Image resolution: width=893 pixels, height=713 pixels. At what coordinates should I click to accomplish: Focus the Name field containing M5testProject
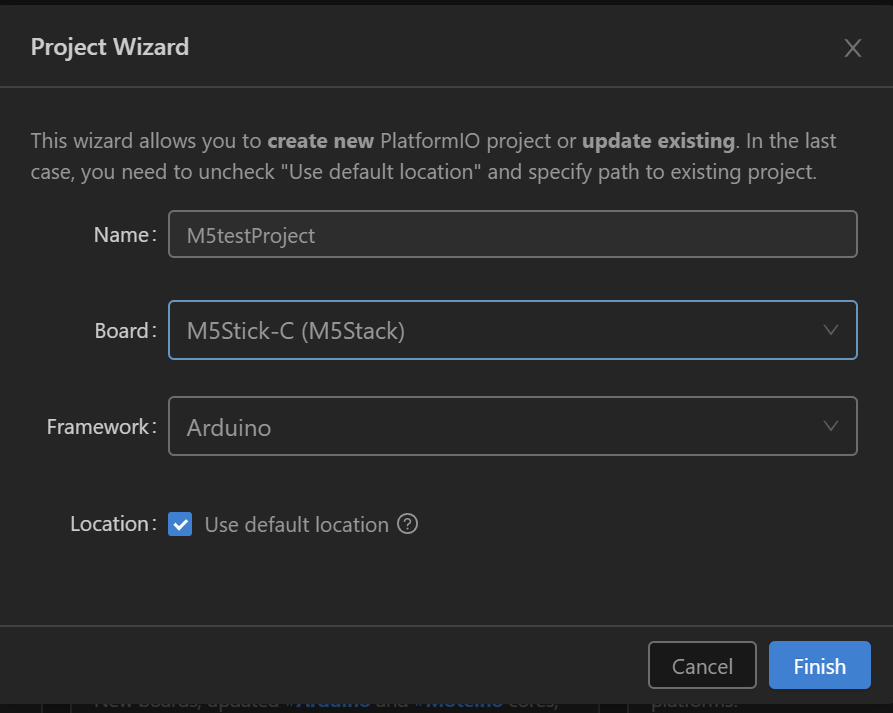tap(512, 235)
